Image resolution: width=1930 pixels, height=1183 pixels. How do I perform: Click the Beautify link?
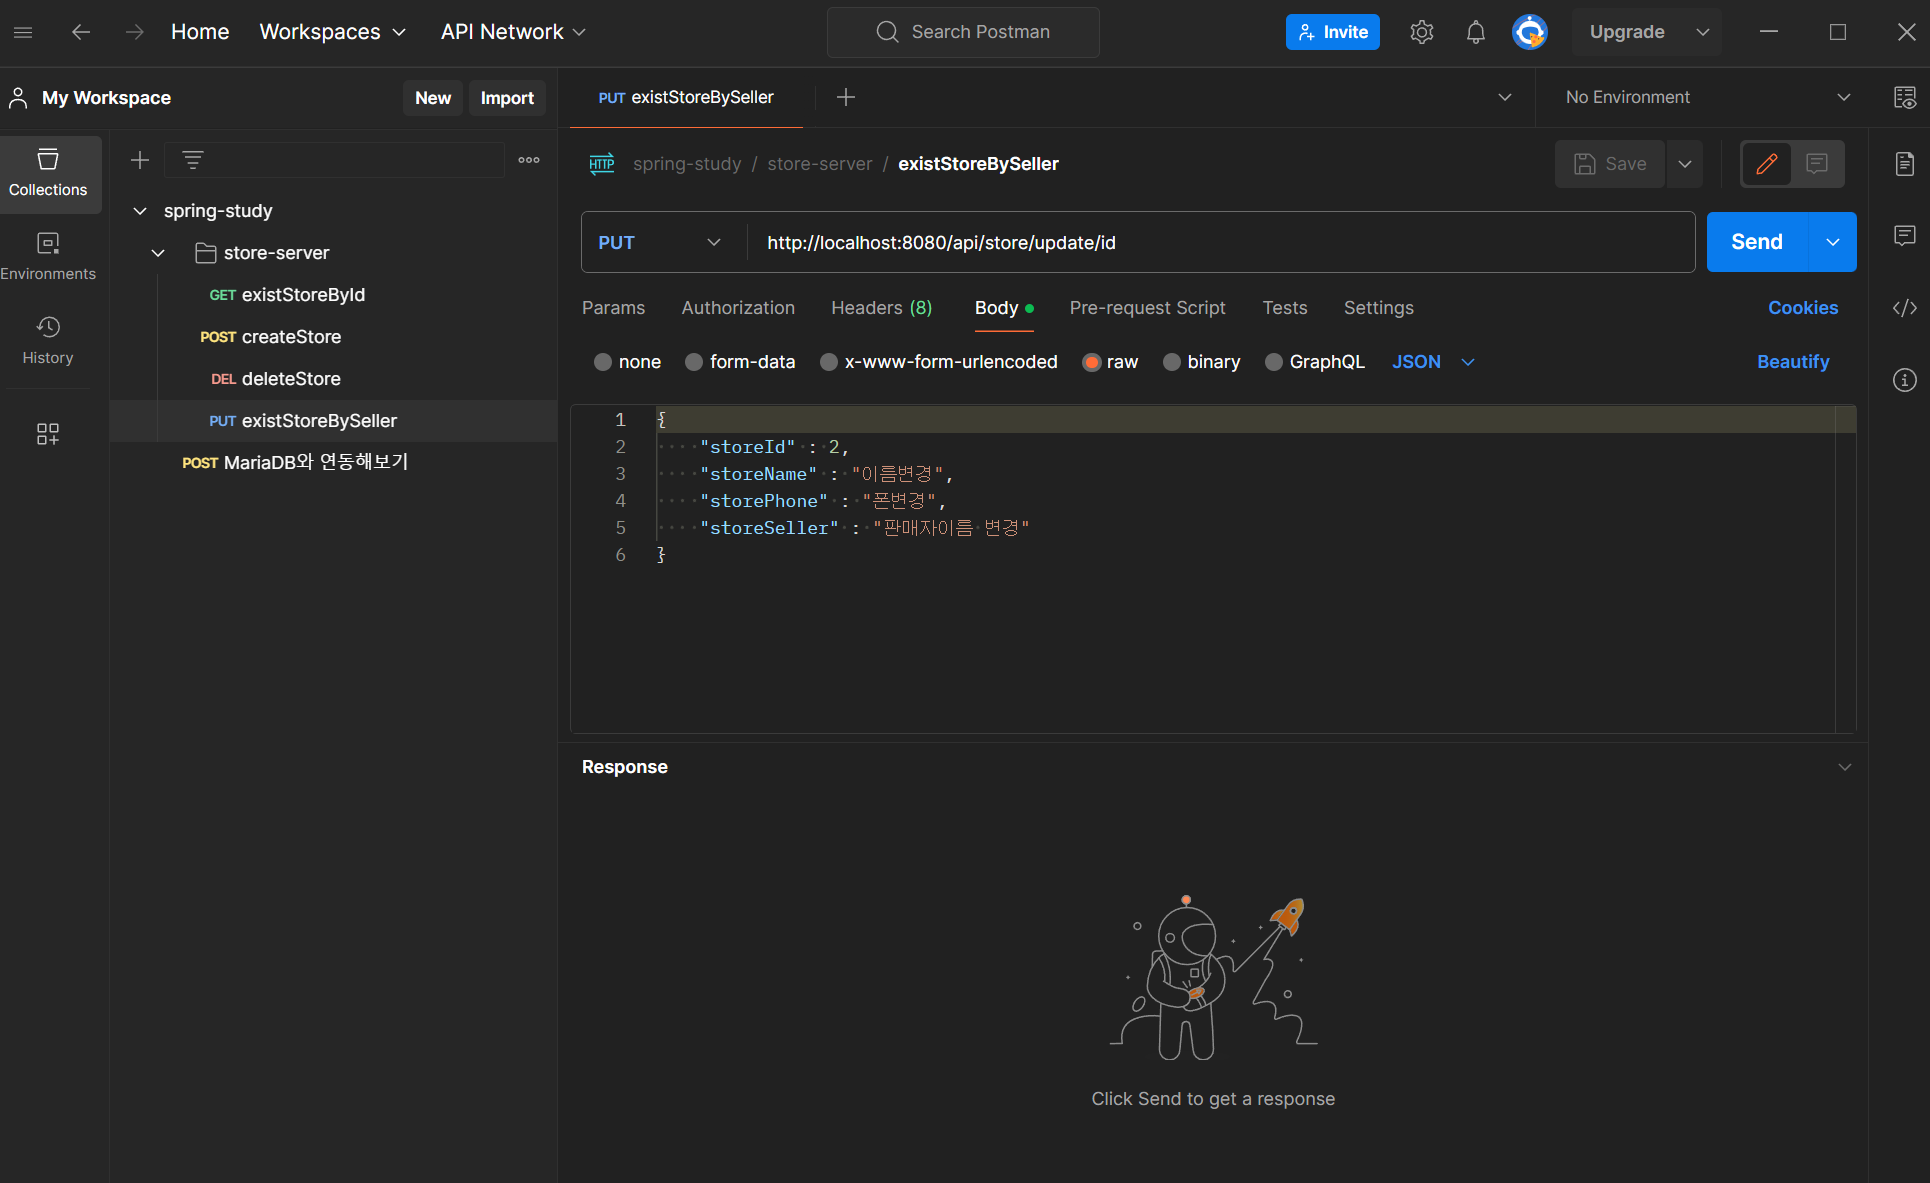tap(1792, 362)
